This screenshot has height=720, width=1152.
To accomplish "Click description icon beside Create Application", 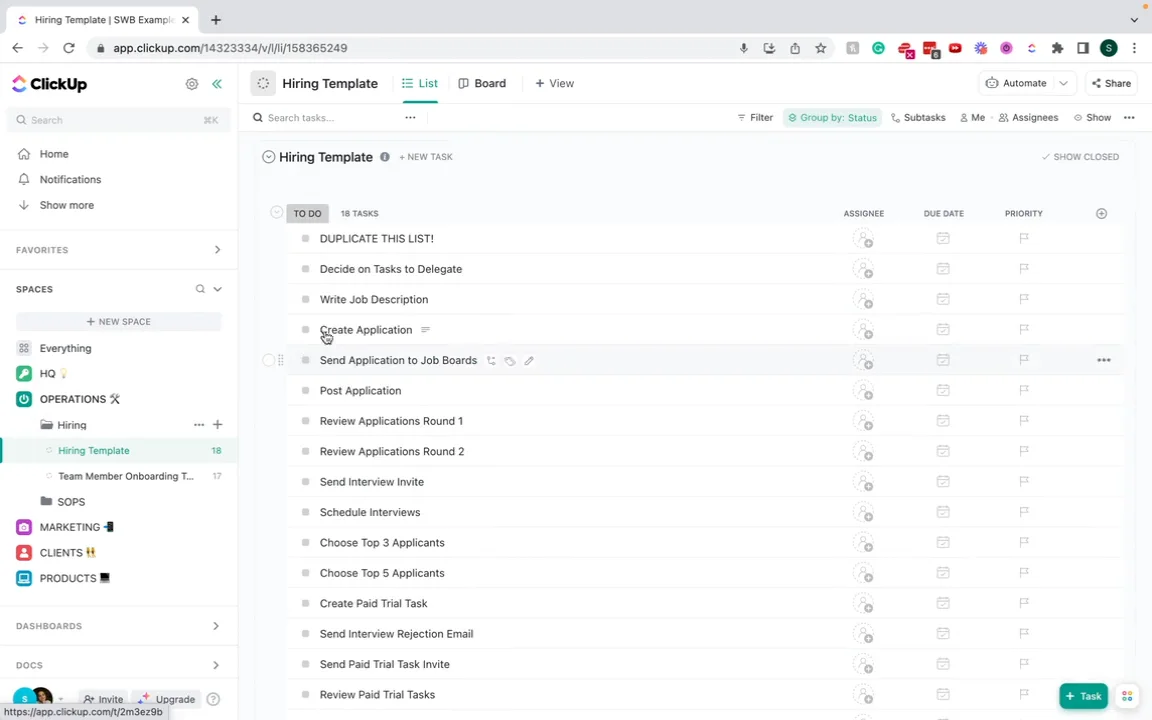I will tap(425, 330).
